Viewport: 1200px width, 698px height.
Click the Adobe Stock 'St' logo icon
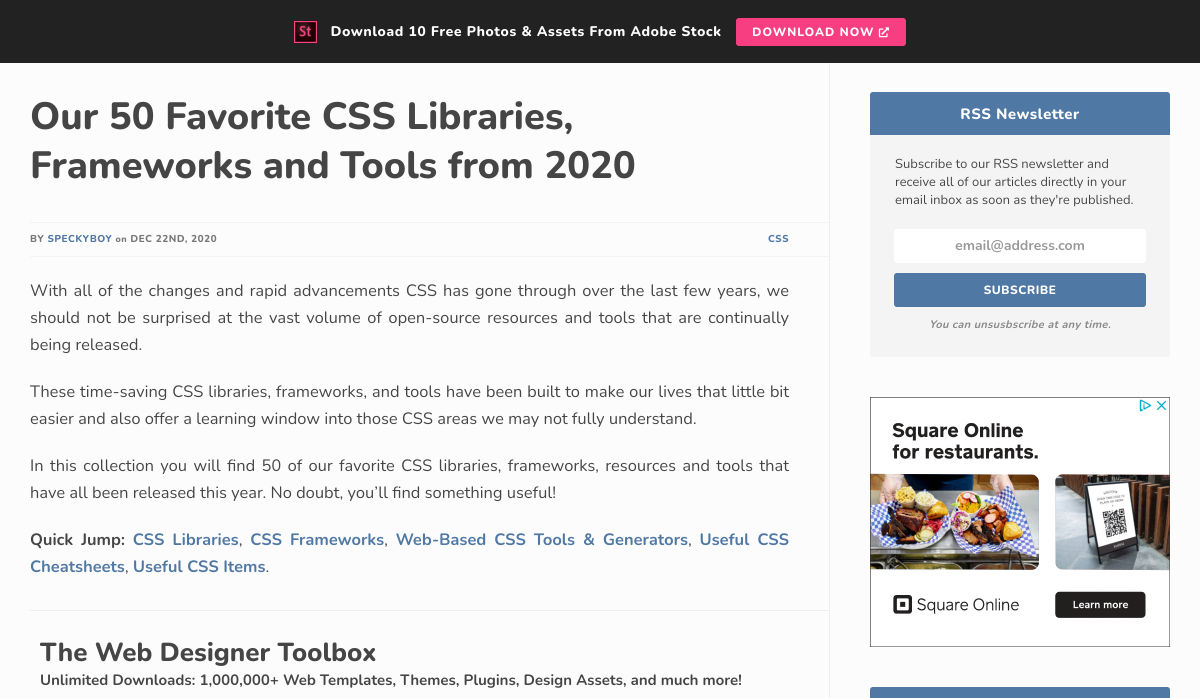pos(305,32)
